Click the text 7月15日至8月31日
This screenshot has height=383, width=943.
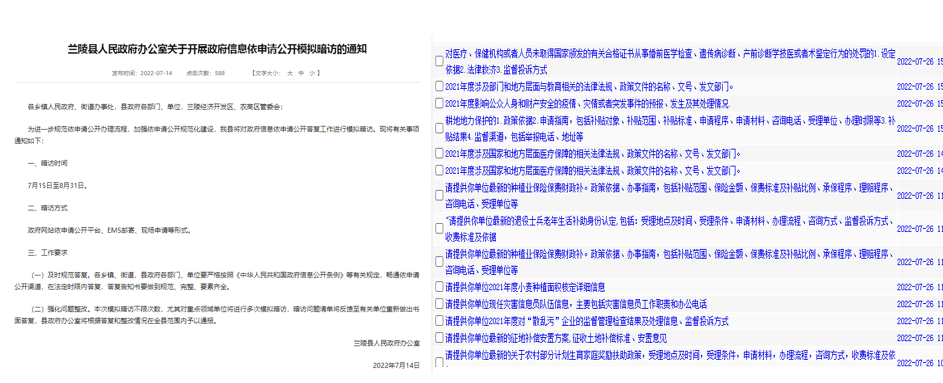[58, 185]
